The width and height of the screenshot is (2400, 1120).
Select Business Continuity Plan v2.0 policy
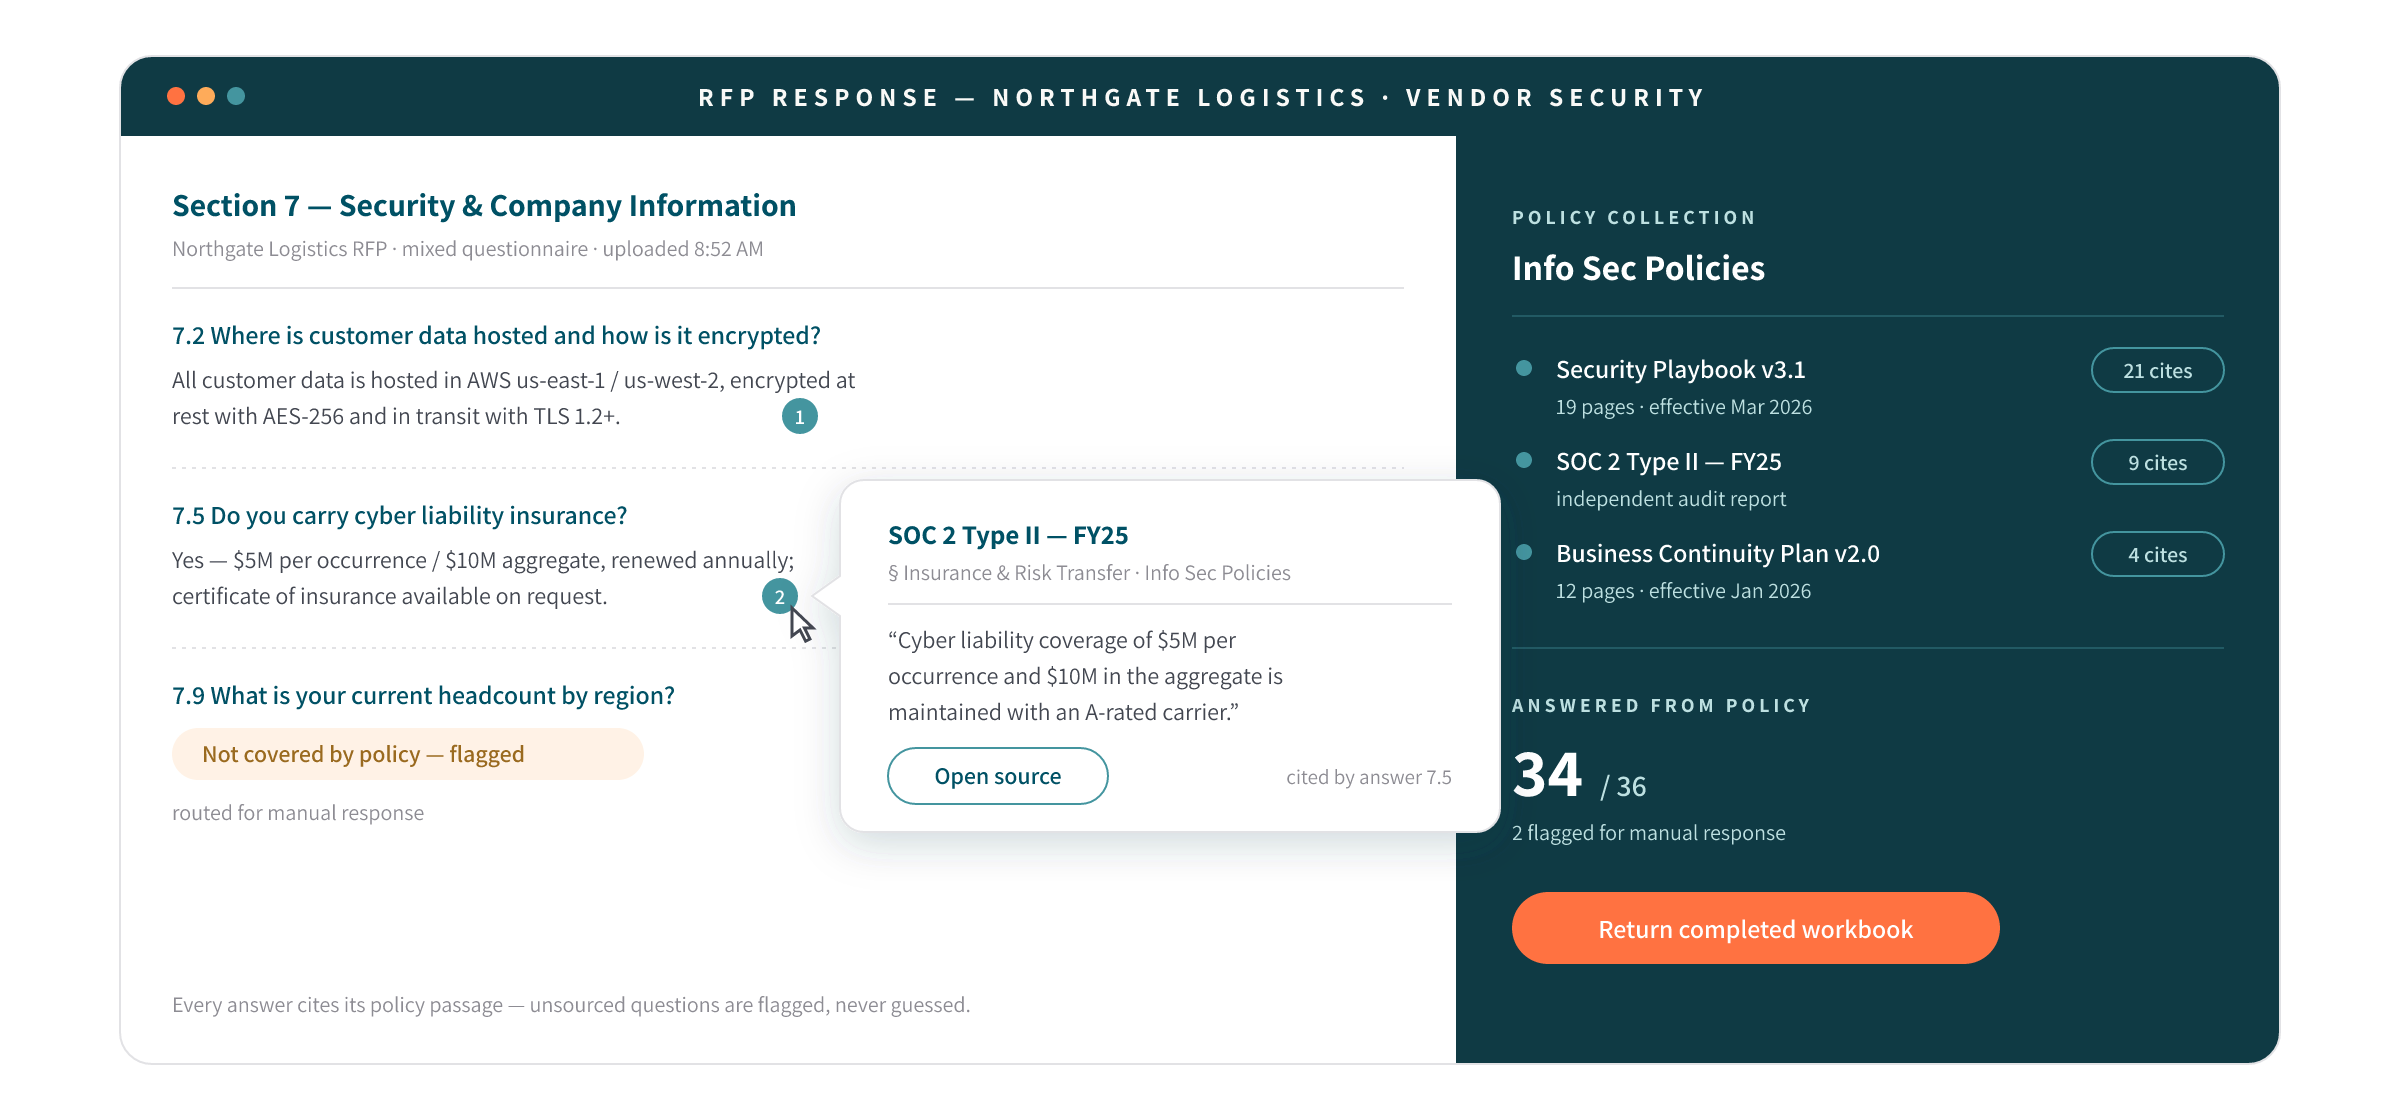tap(1718, 553)
